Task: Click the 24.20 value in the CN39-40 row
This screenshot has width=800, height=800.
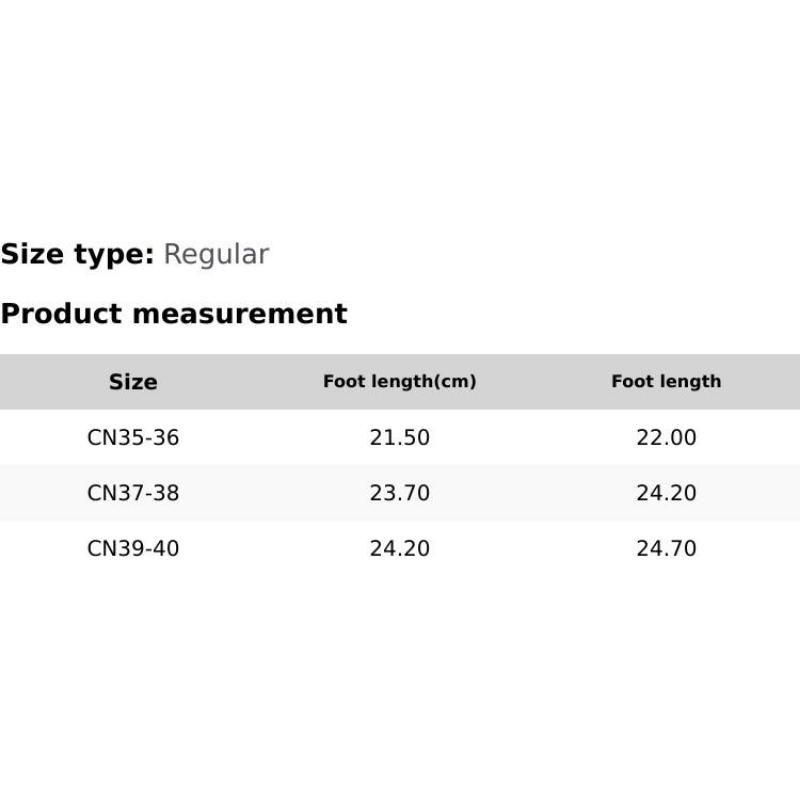Action: tap(400, 548)
